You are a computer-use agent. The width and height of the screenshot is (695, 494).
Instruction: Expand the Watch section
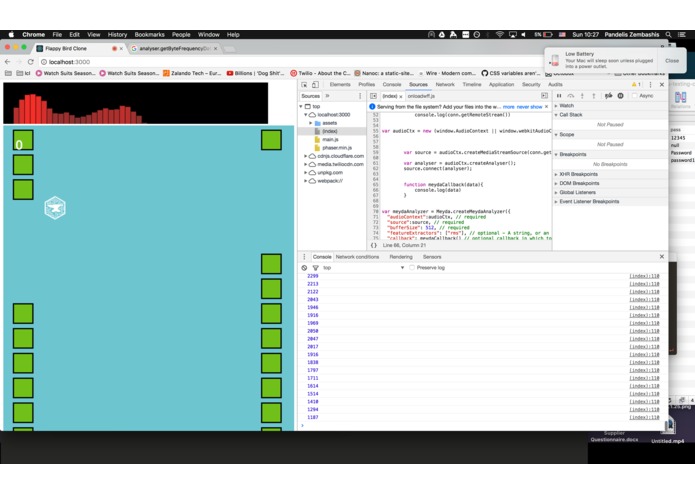556,106
